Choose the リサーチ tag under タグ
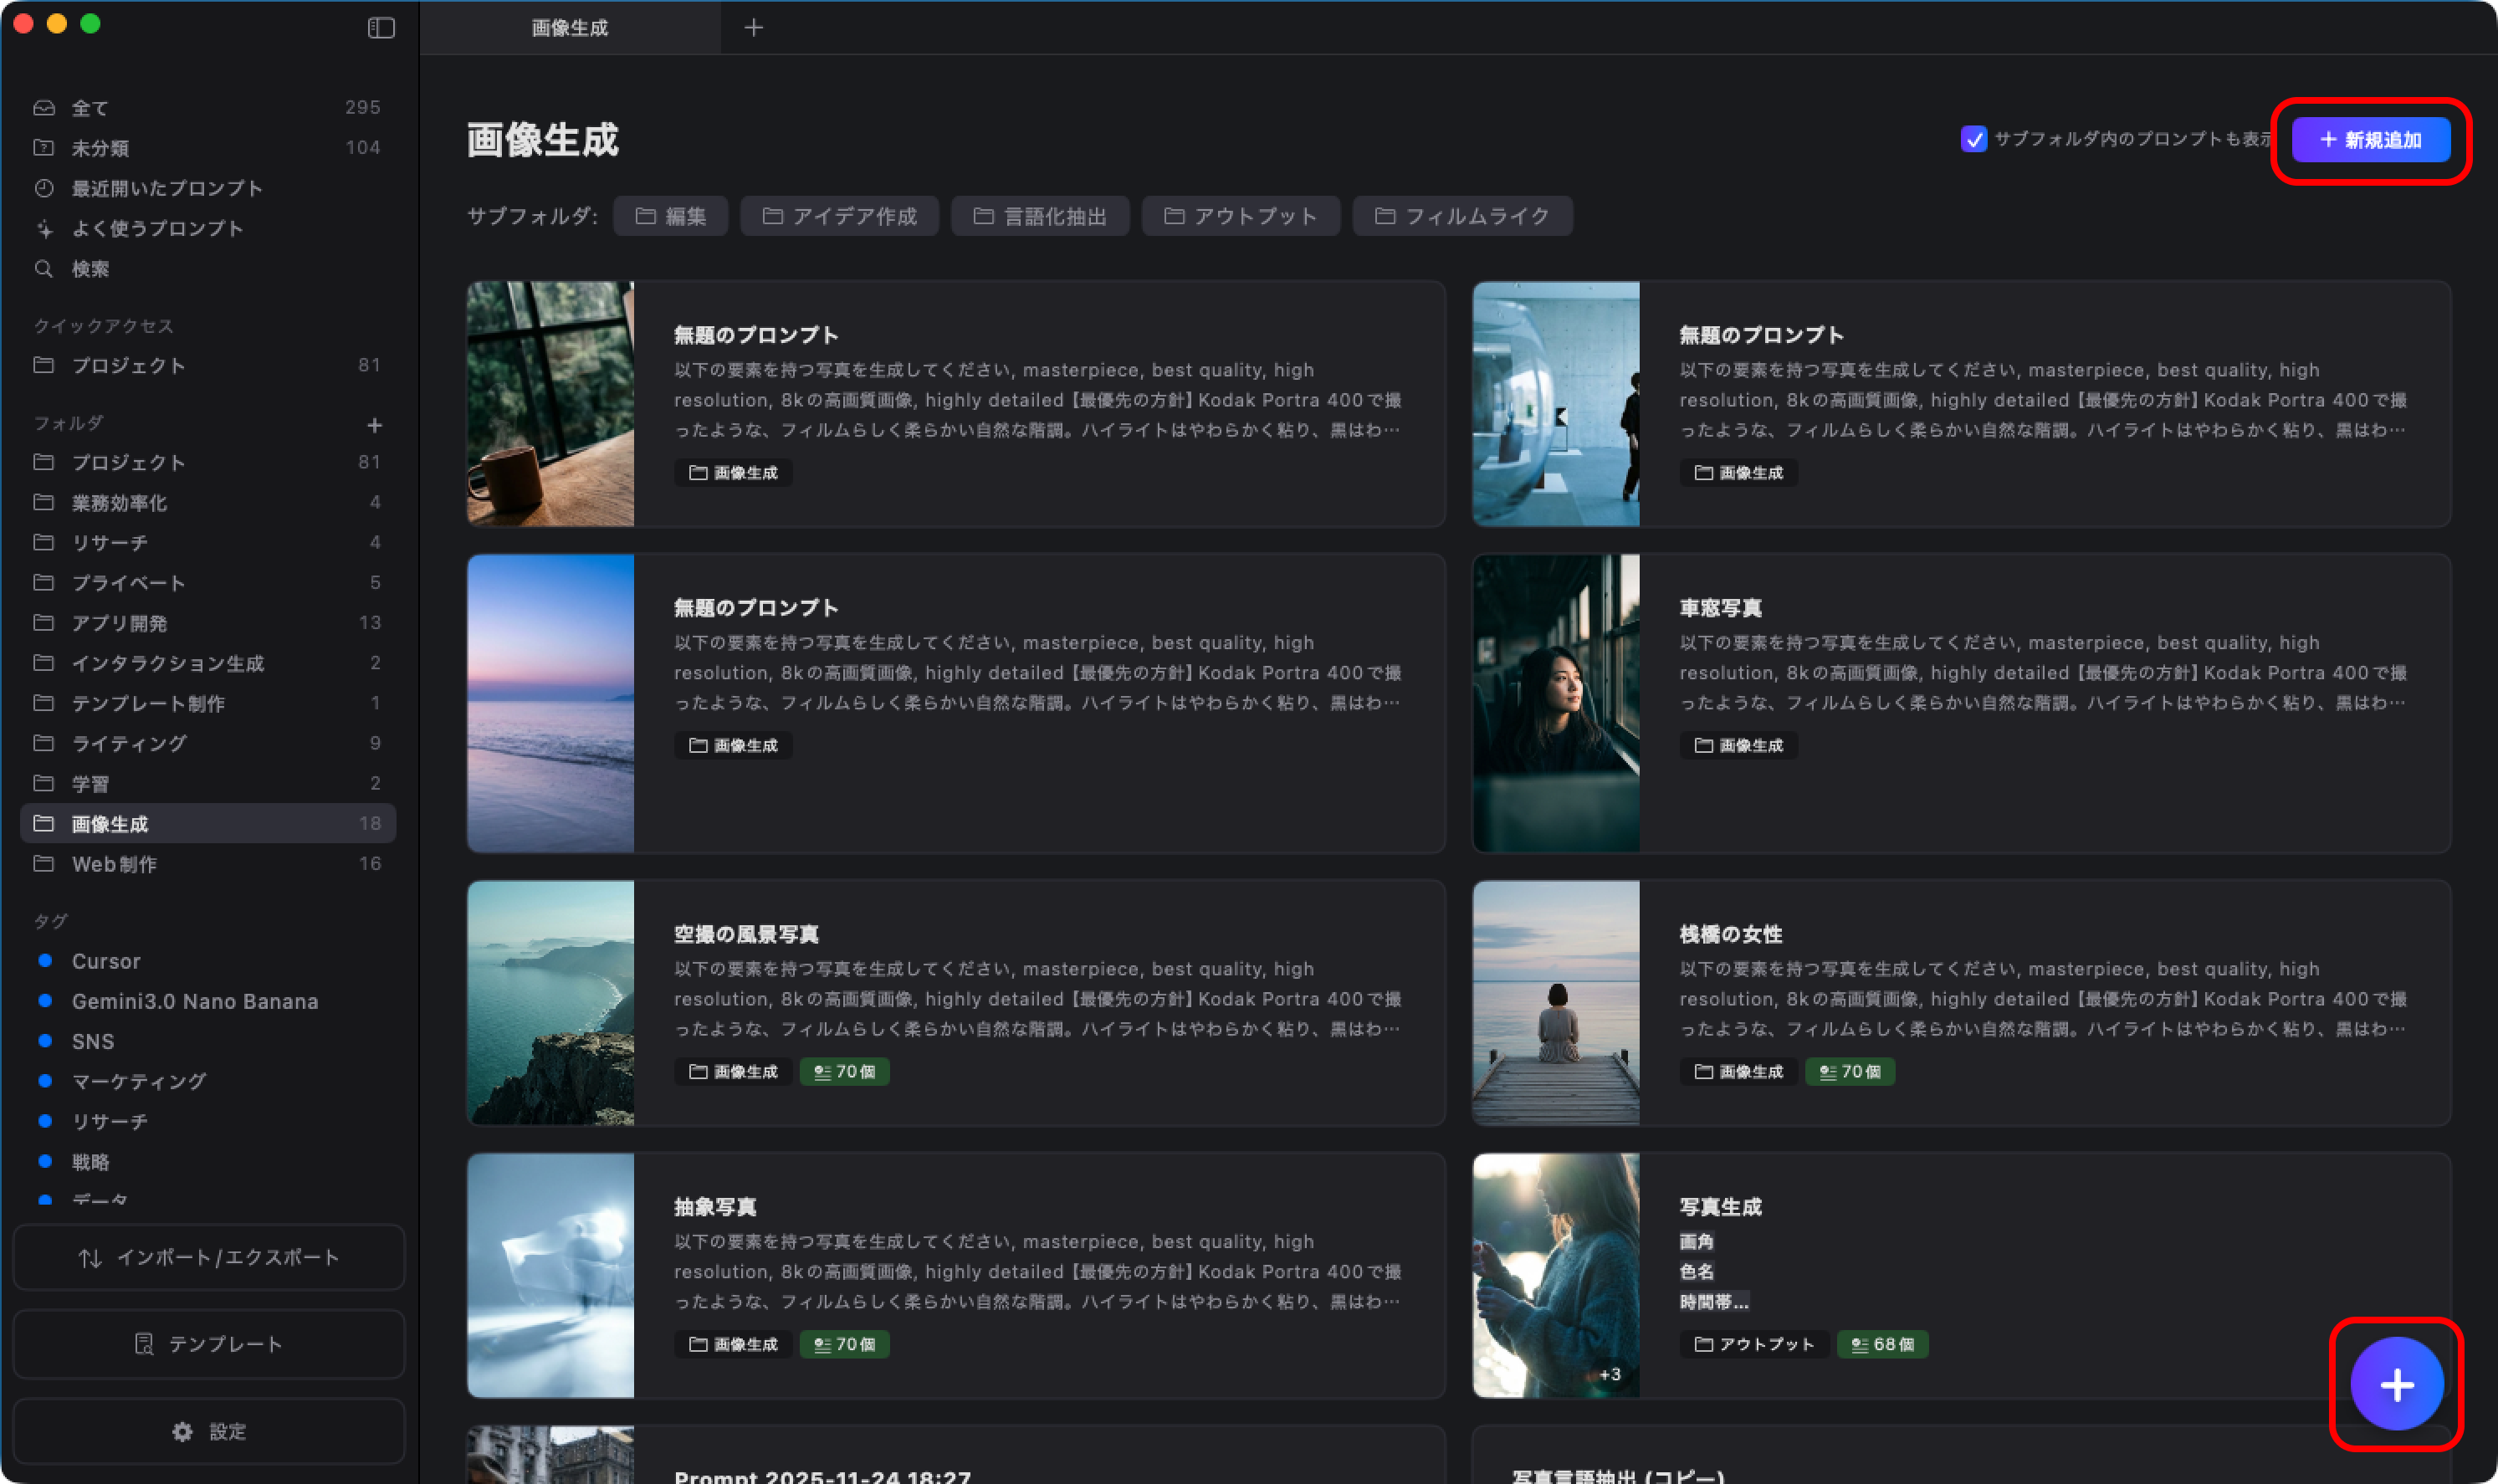This screenshot has height=1484, width=2498. [208, 1121]
